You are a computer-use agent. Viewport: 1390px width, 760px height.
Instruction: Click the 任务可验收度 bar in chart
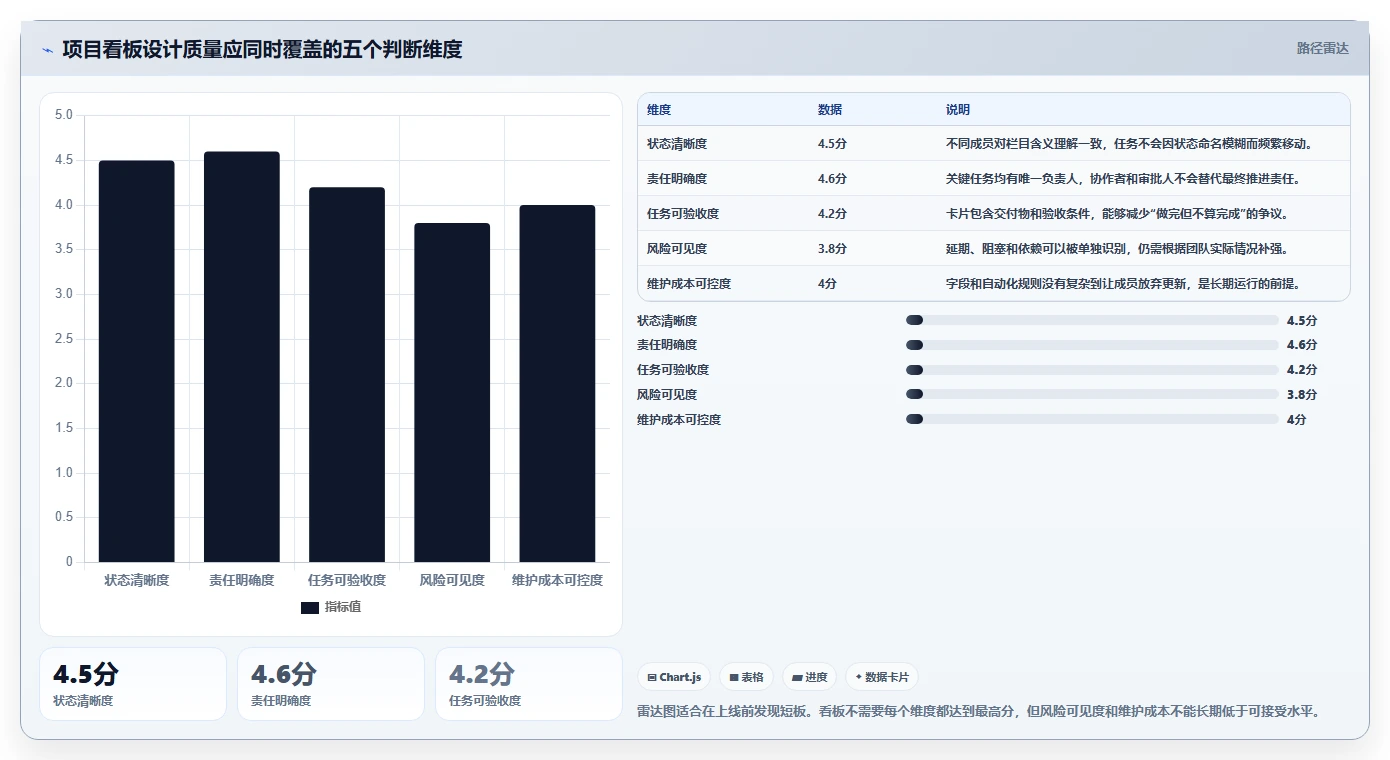click(347, 375)
